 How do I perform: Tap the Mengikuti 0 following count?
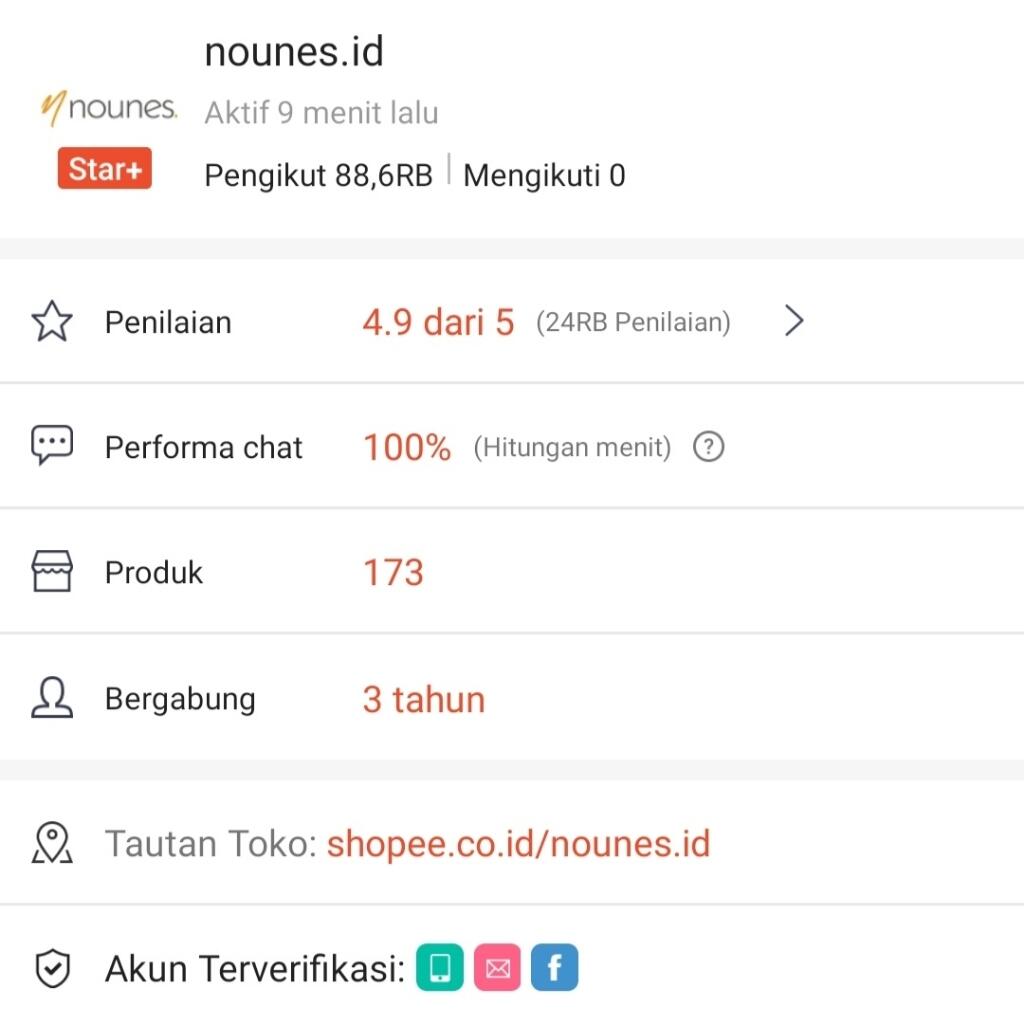click(544, 175)
